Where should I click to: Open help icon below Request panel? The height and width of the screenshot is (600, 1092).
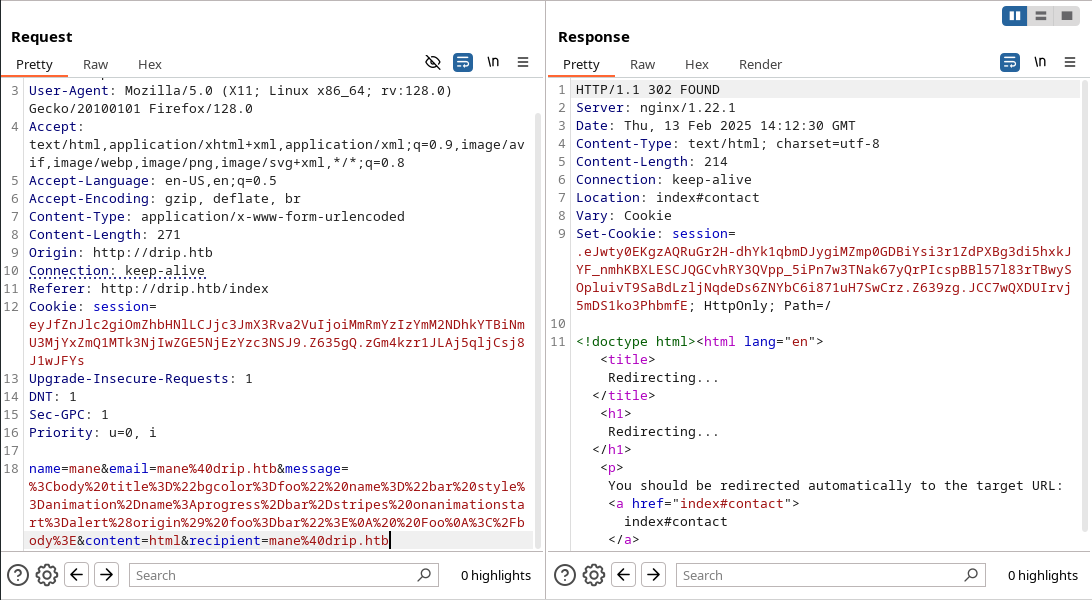(18, 575)
